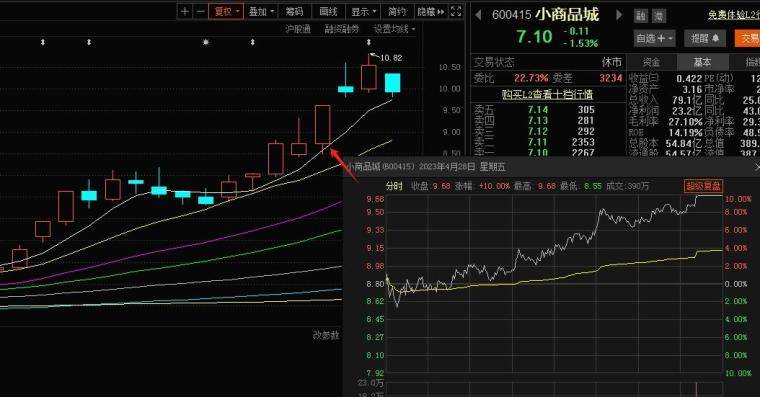Click stock code 600415
The height and width of the screenshot is (397, 760).
click(x=511, y=15)
